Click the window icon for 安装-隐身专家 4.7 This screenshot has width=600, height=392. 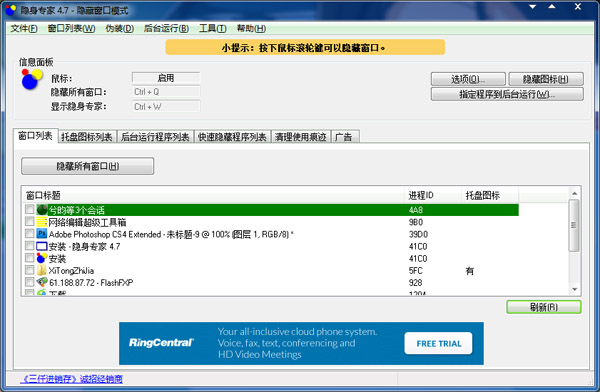coord(42,246)
